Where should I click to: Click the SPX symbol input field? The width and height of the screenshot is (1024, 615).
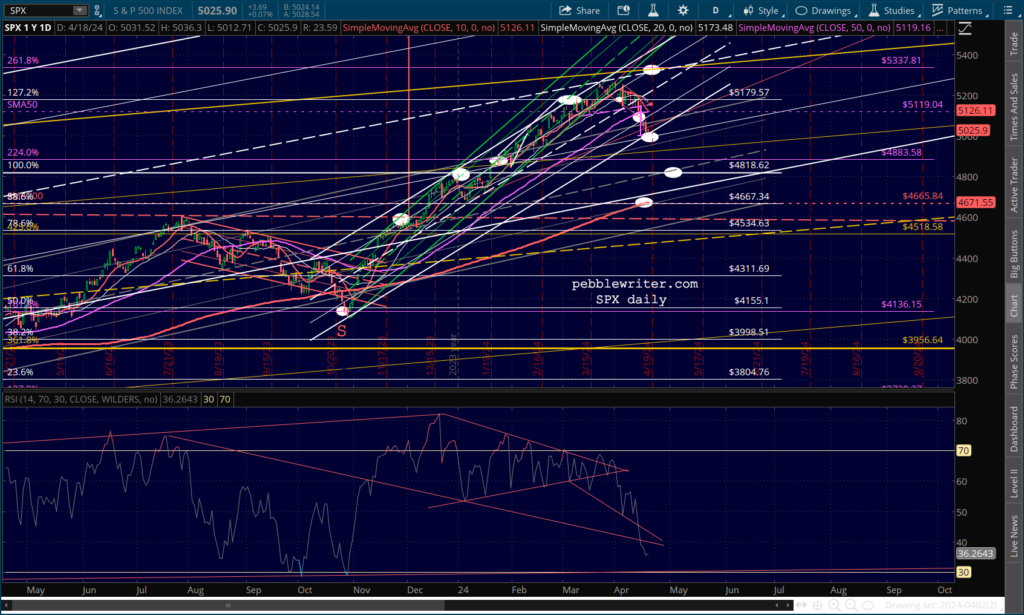[39, 10]
